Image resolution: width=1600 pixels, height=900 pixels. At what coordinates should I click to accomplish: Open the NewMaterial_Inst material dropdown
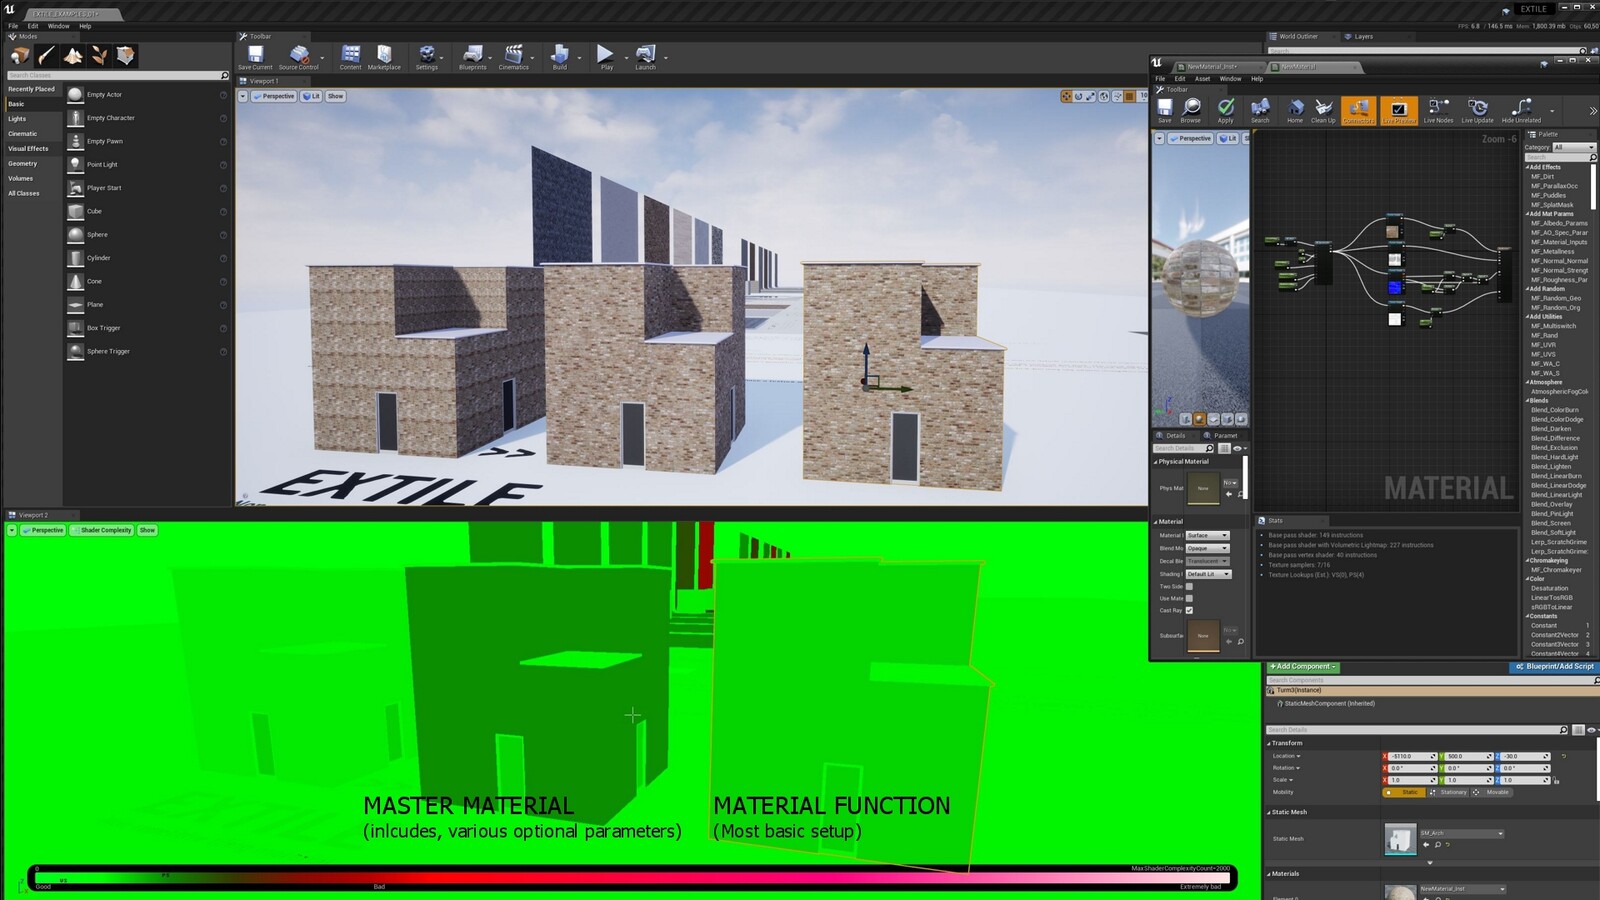[1462, 888]
